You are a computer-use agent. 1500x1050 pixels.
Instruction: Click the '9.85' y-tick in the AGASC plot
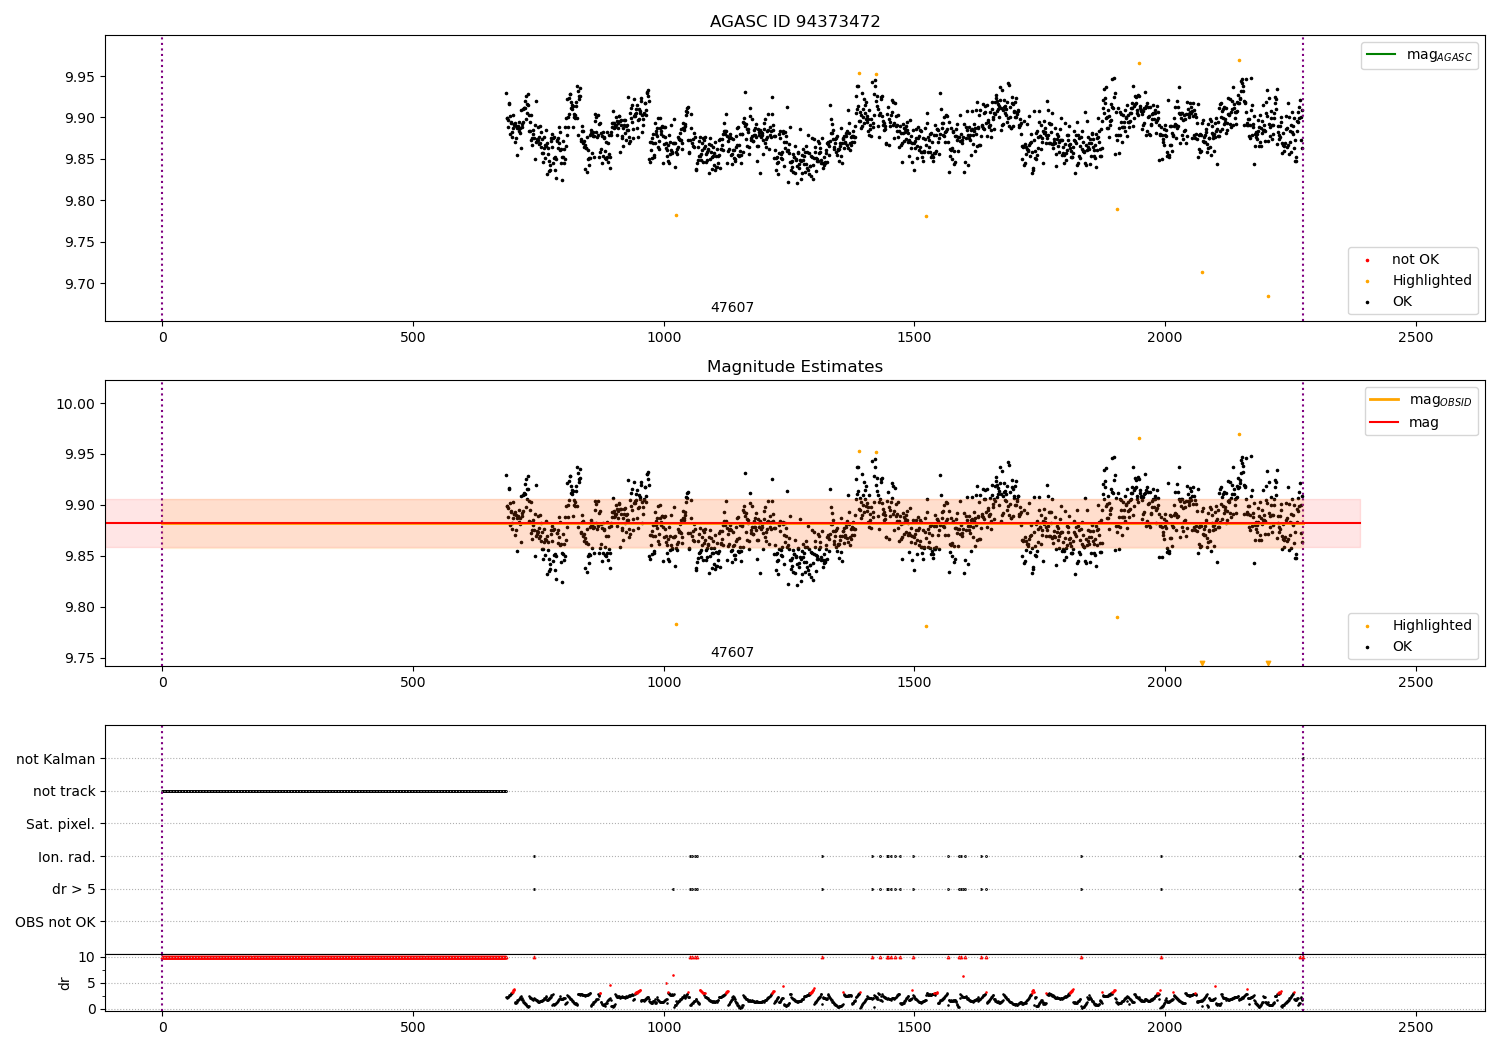coord(79,159)
